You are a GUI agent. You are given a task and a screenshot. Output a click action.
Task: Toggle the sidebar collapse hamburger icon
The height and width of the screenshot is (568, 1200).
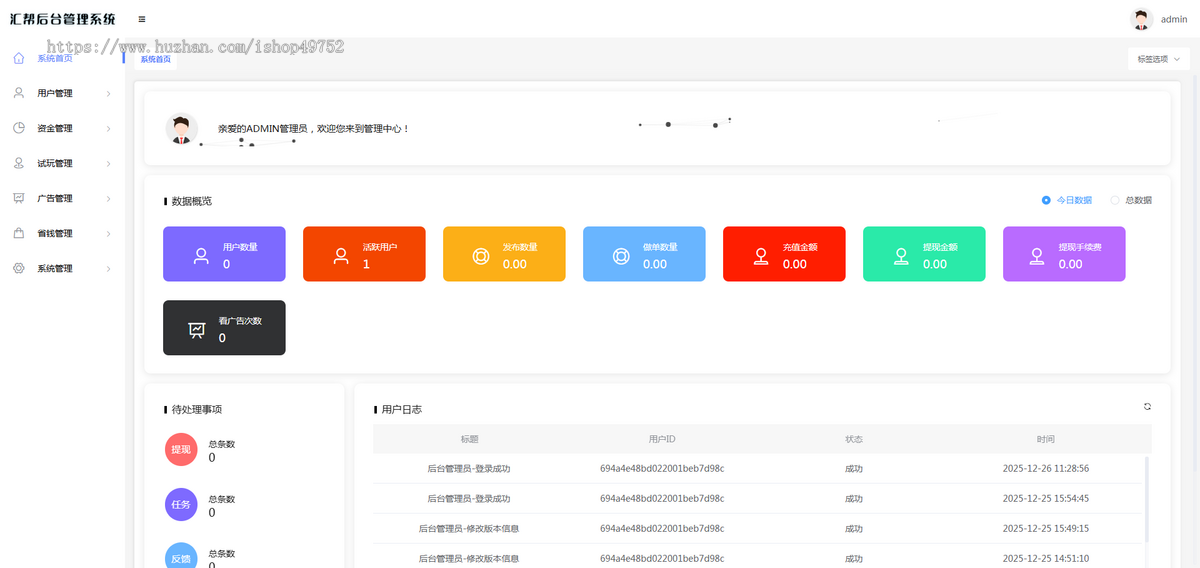coord(142,19)
